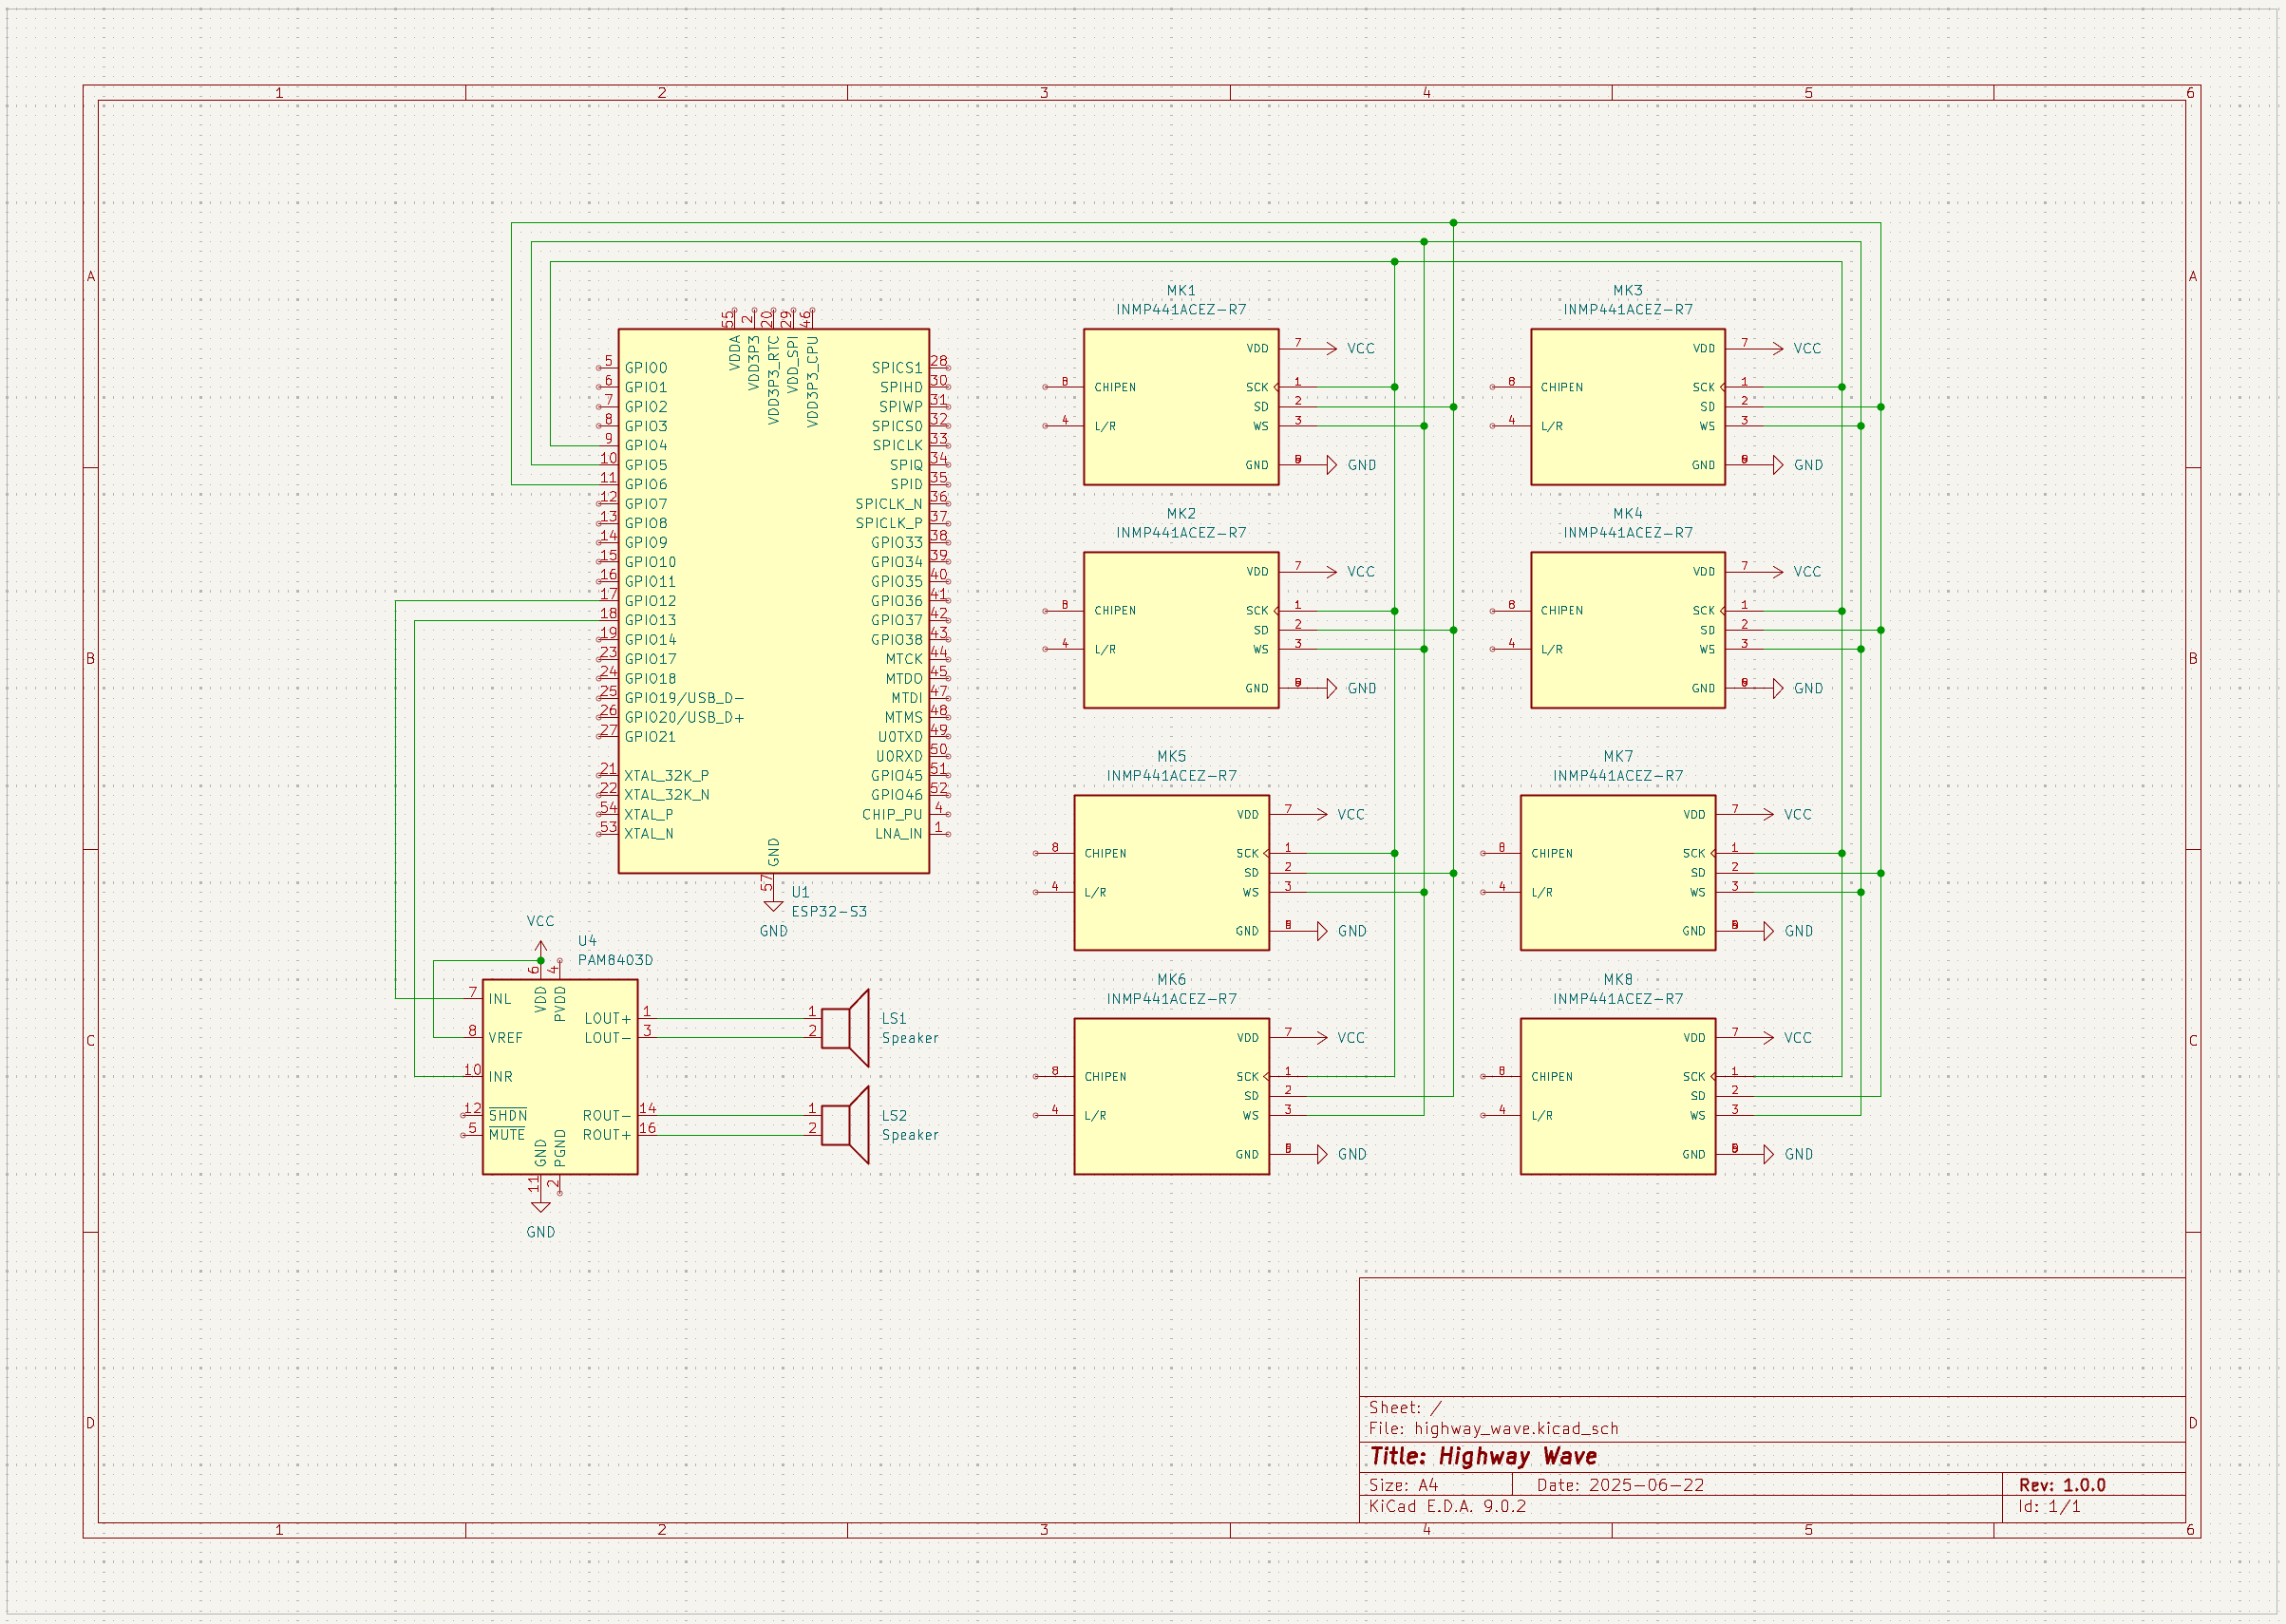Click the topmost junction dot on the wire bus
Screen dimensions: 2286x1624
[1452, 223]
